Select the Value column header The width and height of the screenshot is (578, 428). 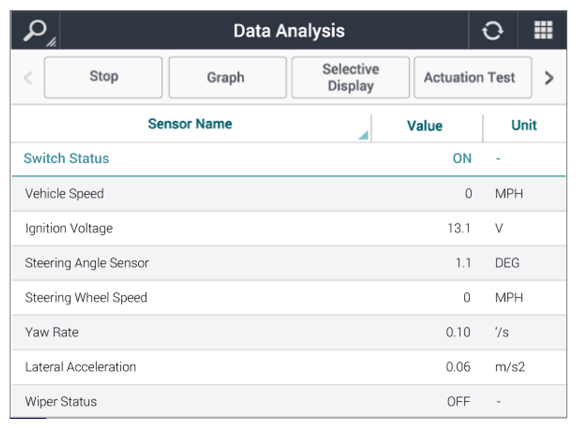coord(425,126)
